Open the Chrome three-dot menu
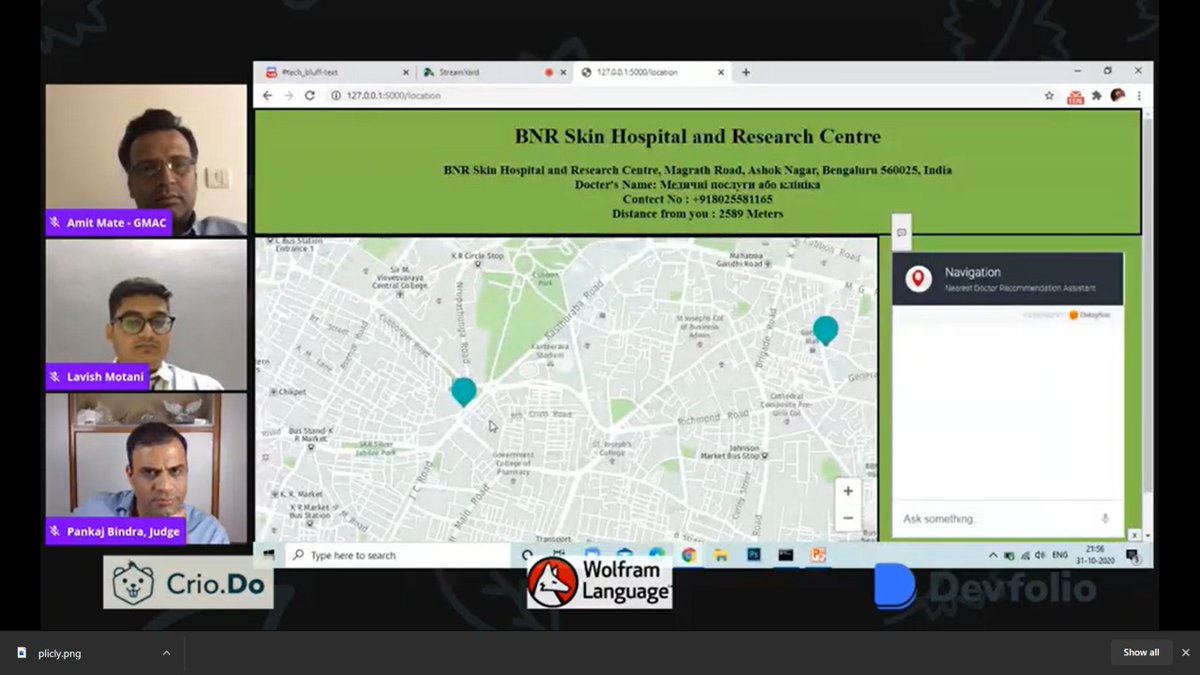This screenshot has width=1200, height=675. 1140,95
